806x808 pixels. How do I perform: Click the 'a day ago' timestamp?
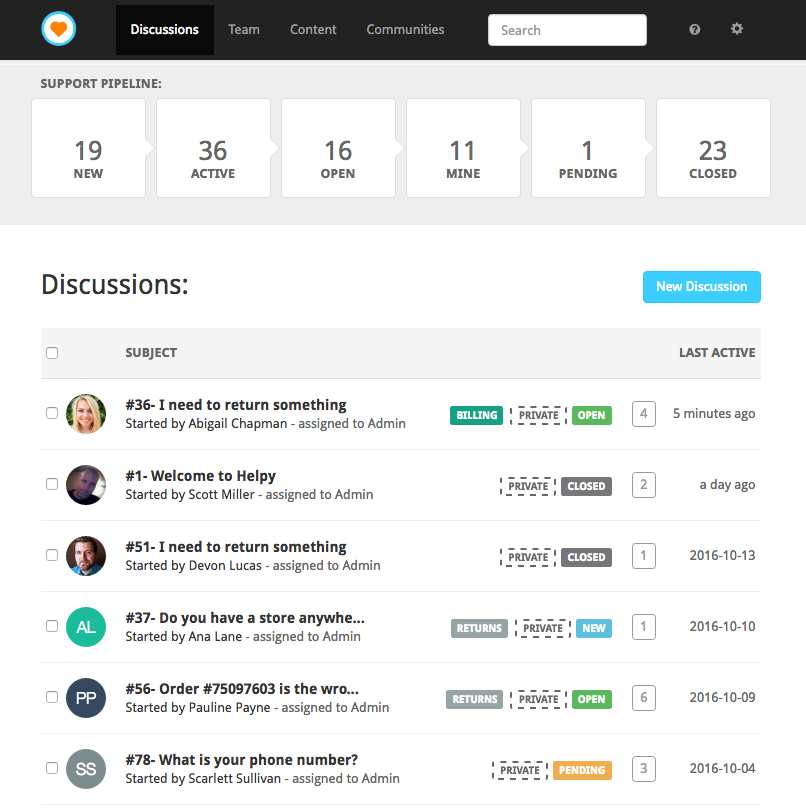click(727, 485)
